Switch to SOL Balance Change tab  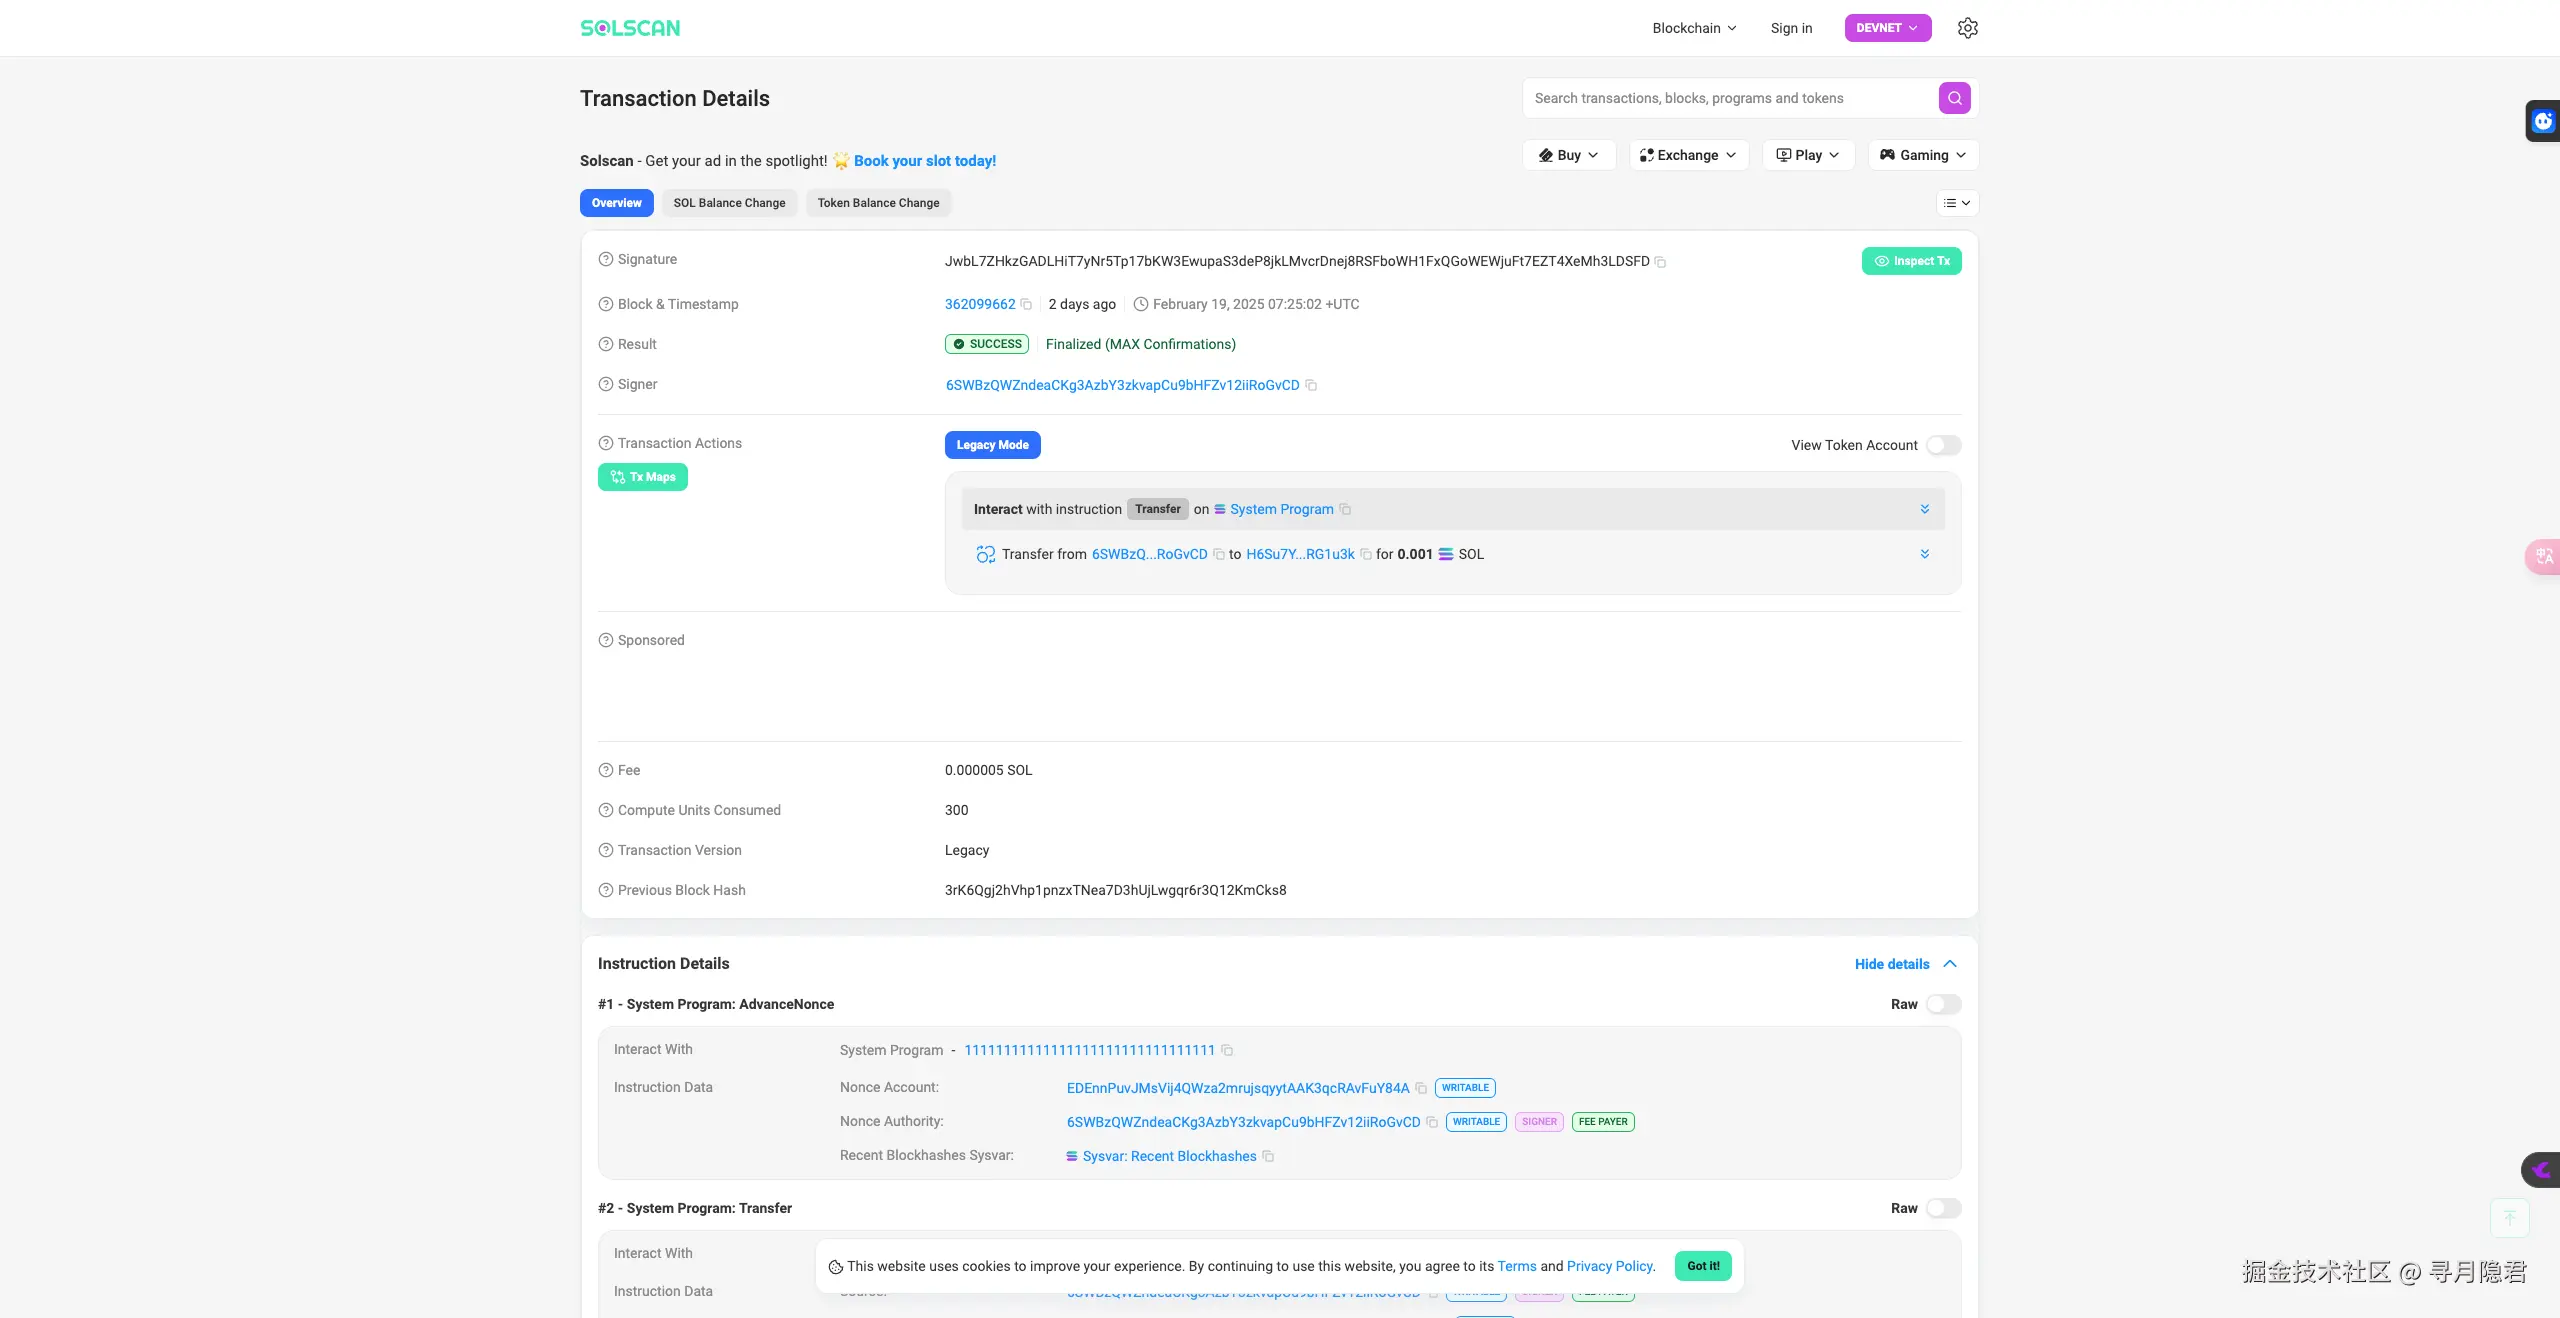[x=729, y=203]
